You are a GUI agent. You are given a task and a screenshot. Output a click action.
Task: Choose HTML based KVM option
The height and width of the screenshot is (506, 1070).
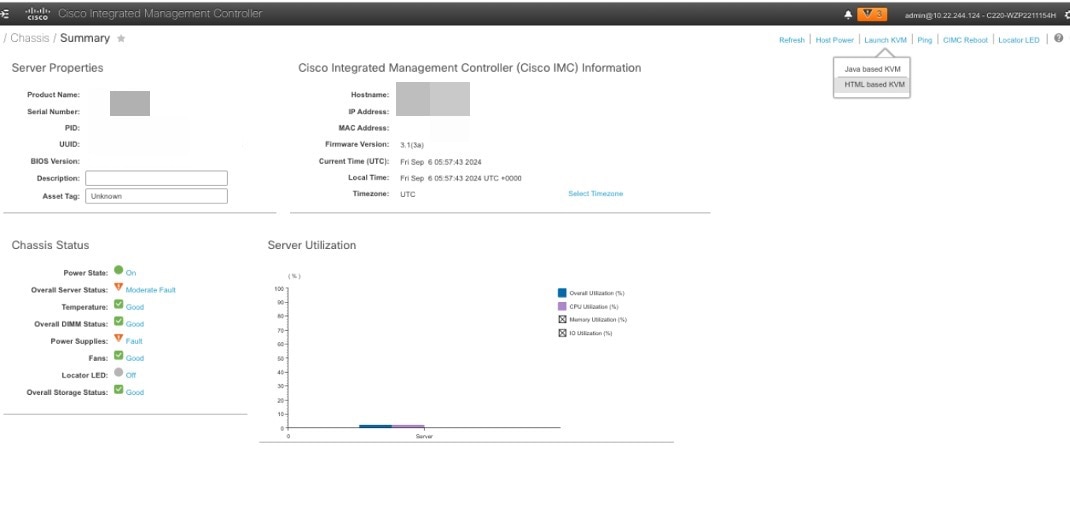[x=871, y=85]
